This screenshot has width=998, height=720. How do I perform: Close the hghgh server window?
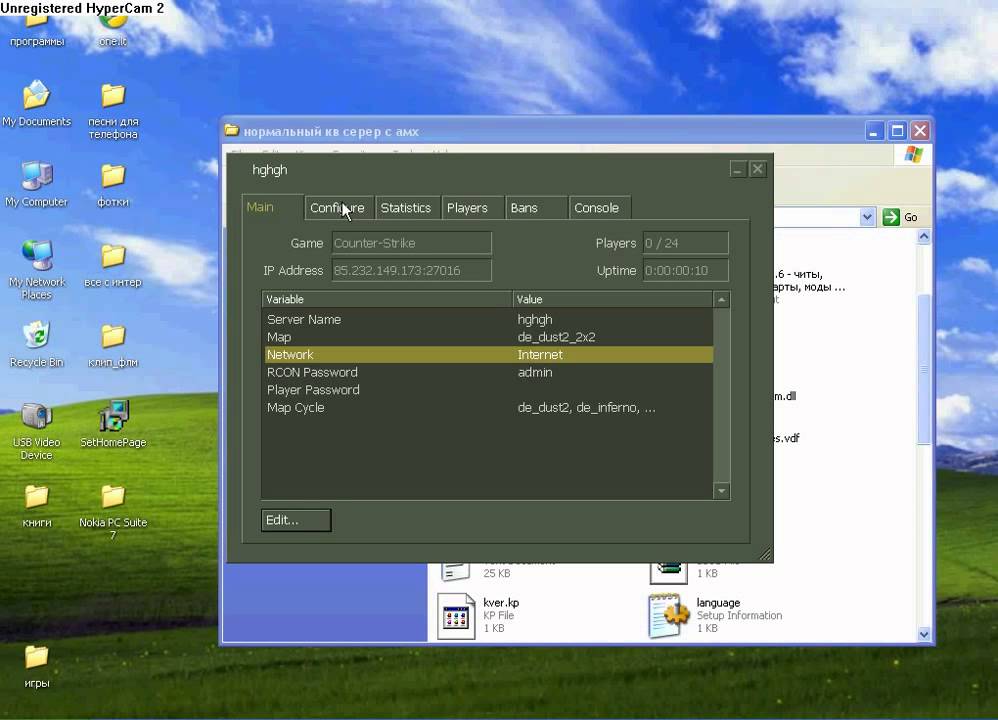(757, 169)
